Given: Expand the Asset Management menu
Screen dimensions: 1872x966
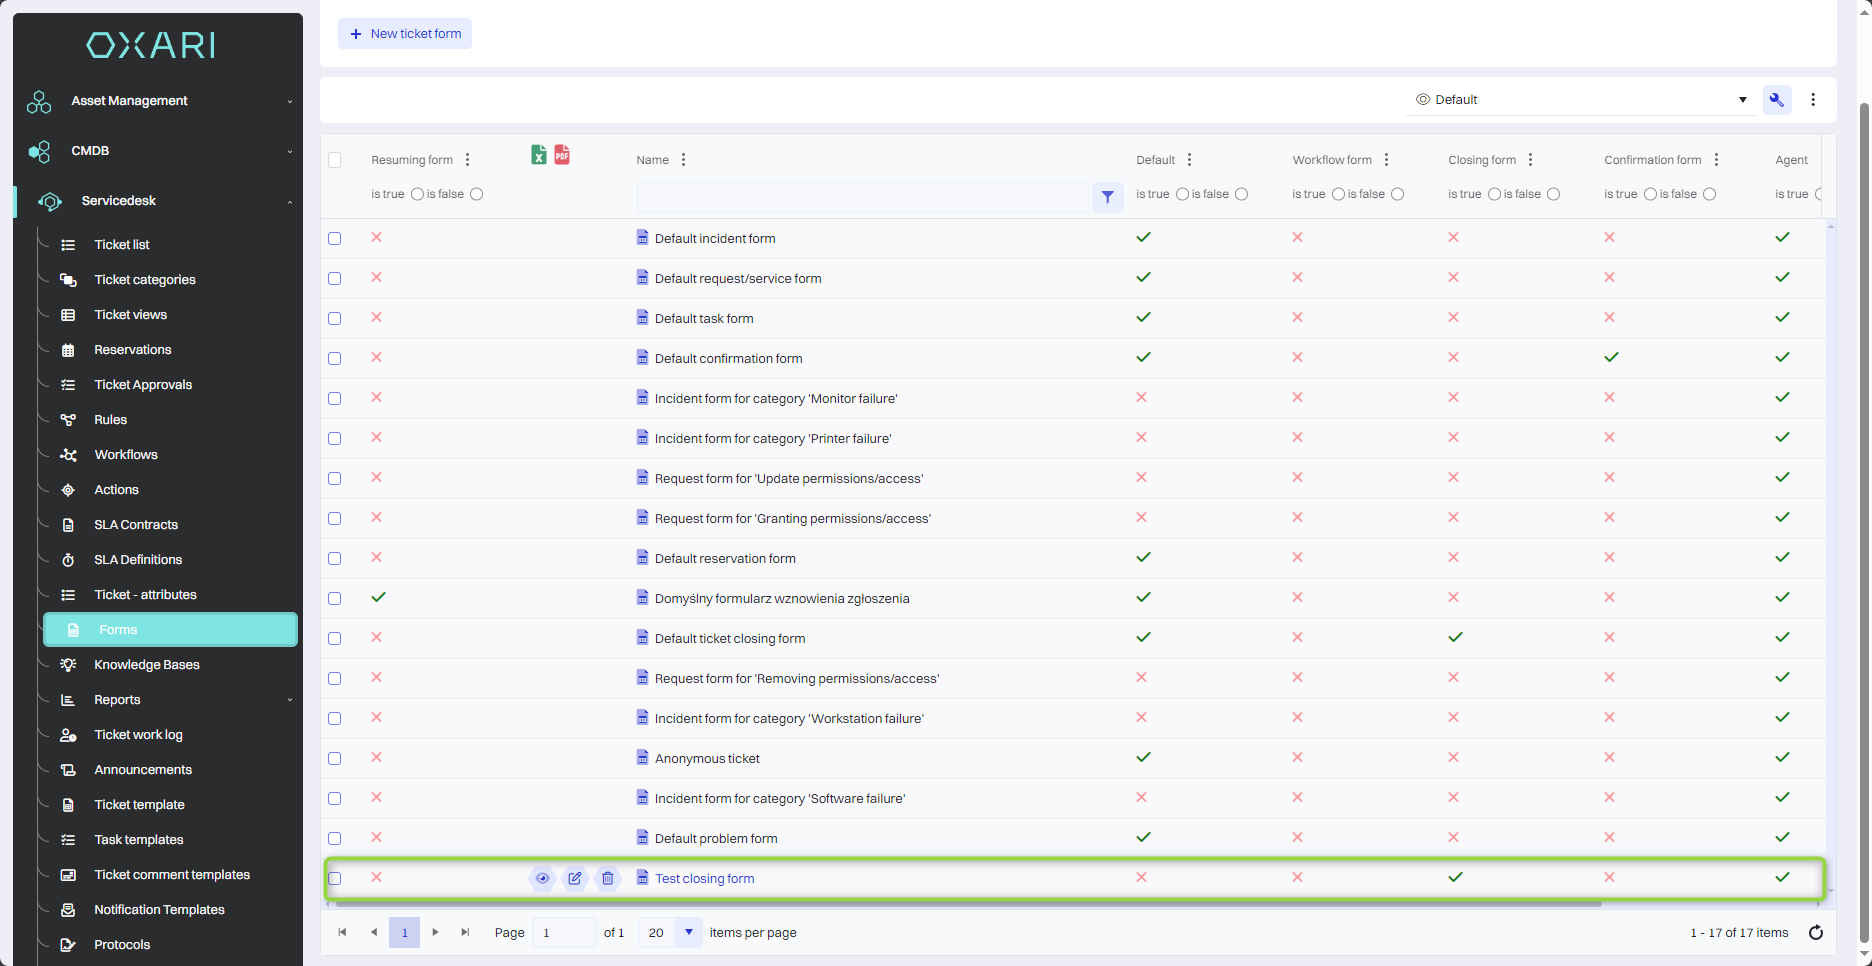Looking at the screenshot, I should coord(158,101).
